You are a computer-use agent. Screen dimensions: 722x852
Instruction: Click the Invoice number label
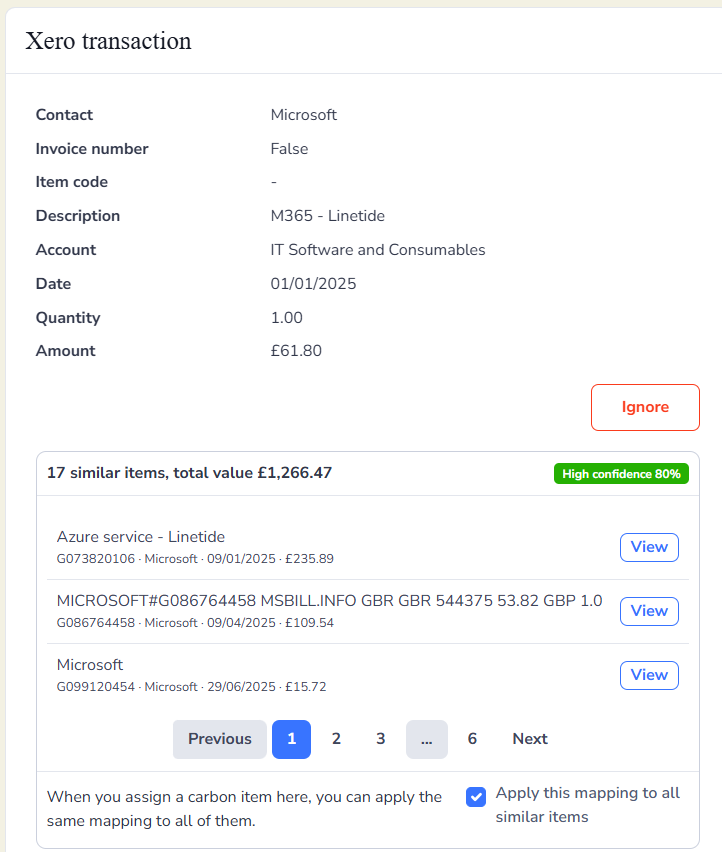pyautogui.click(x=92, y=149)
